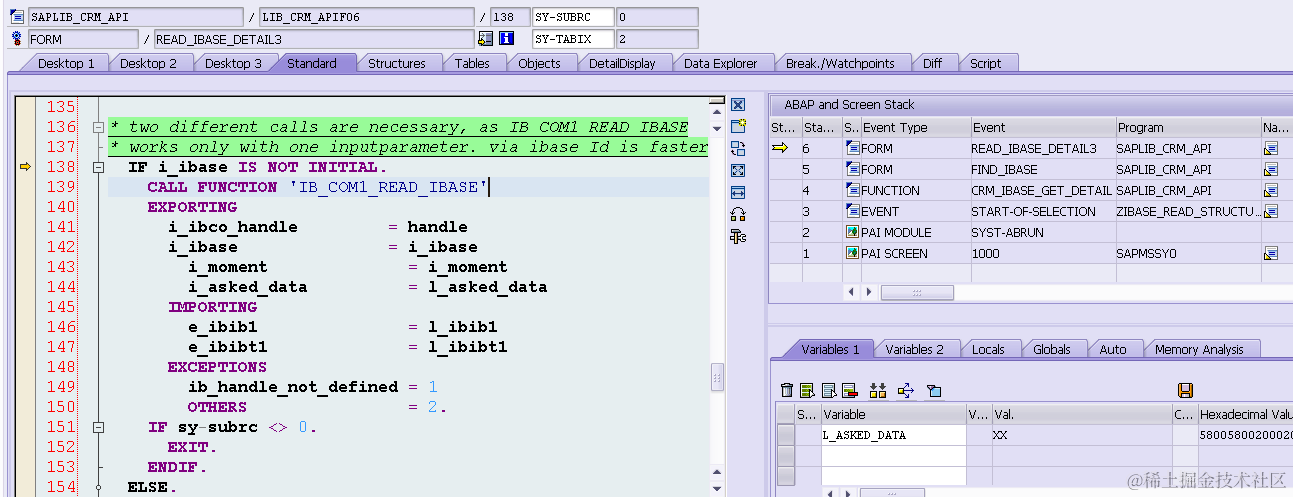1293x497 pixels.
Task: Collapse the IF block at line 138
Action: pyautogui.click(x=98, y=167)
